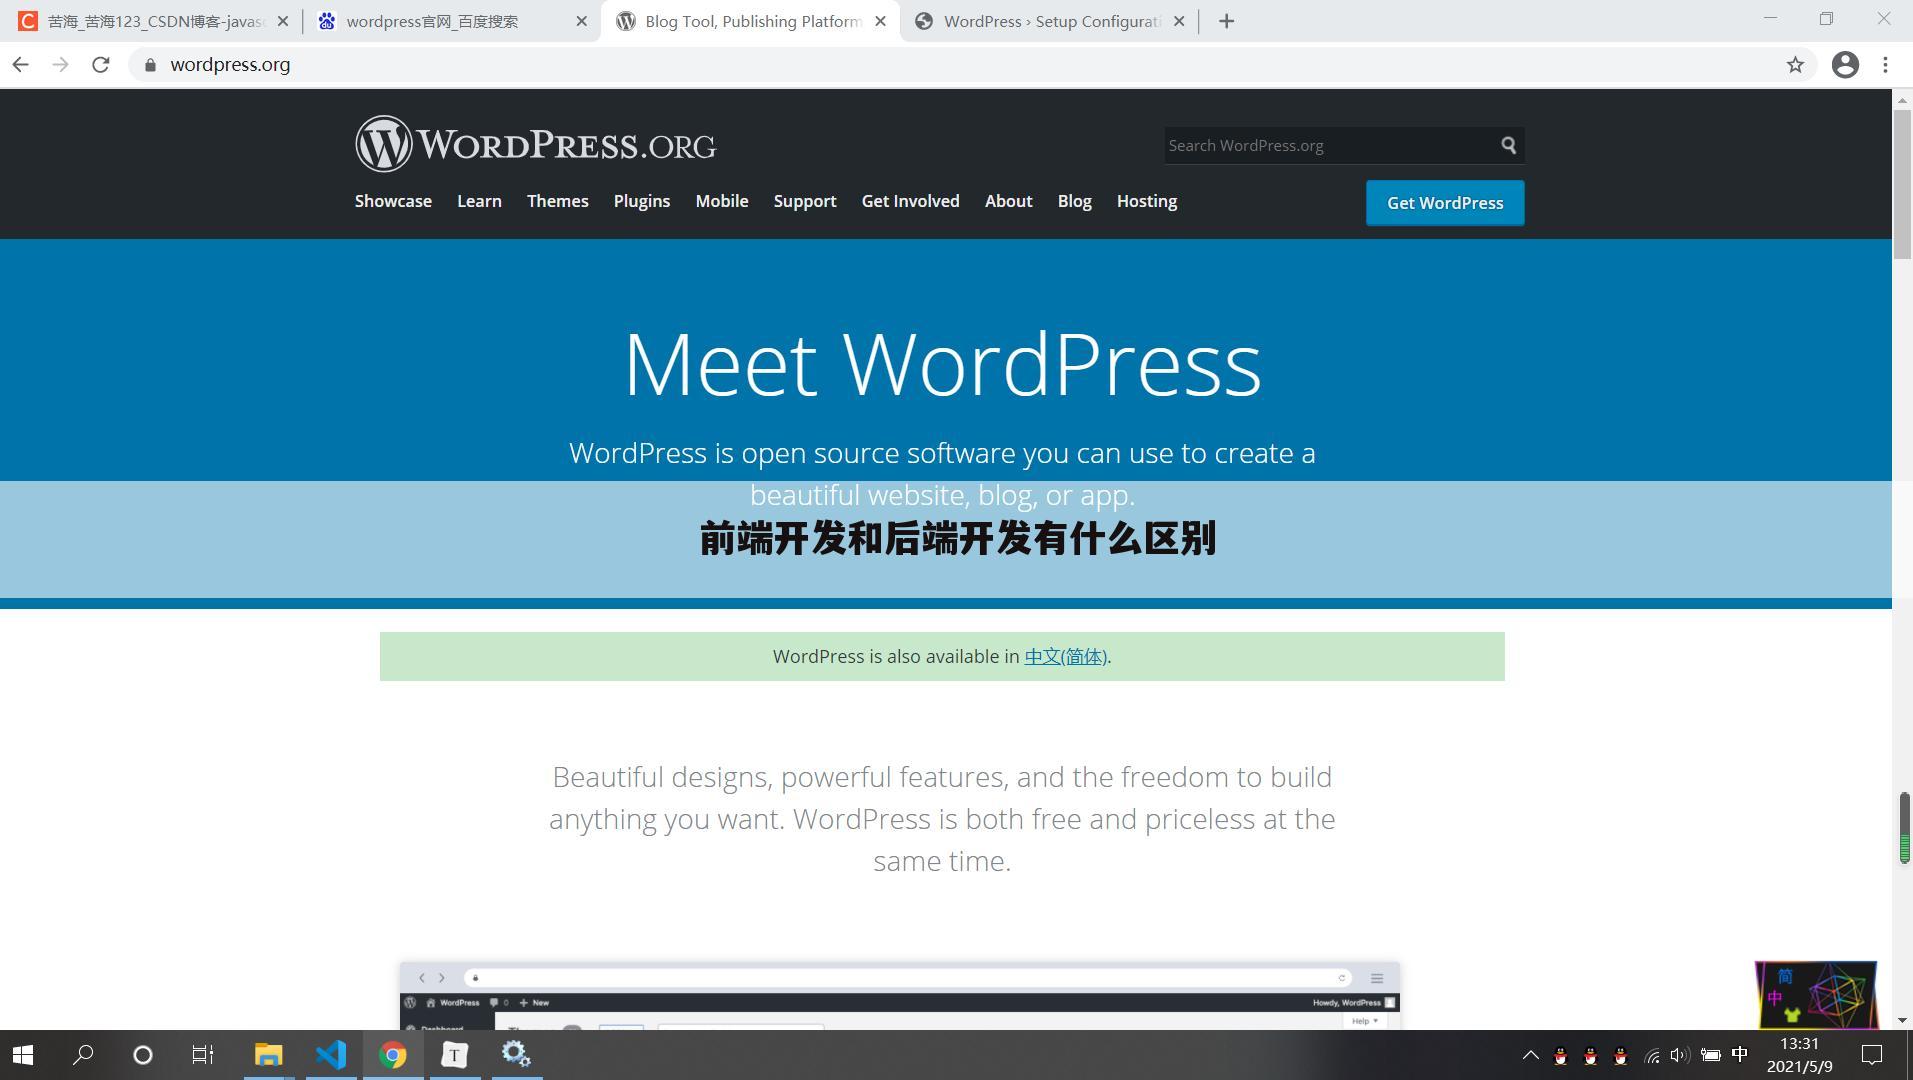This screenshot has height=1080, width=1913.
Task: Open the clock and calendar flyout
Action: (1800, 1055)
